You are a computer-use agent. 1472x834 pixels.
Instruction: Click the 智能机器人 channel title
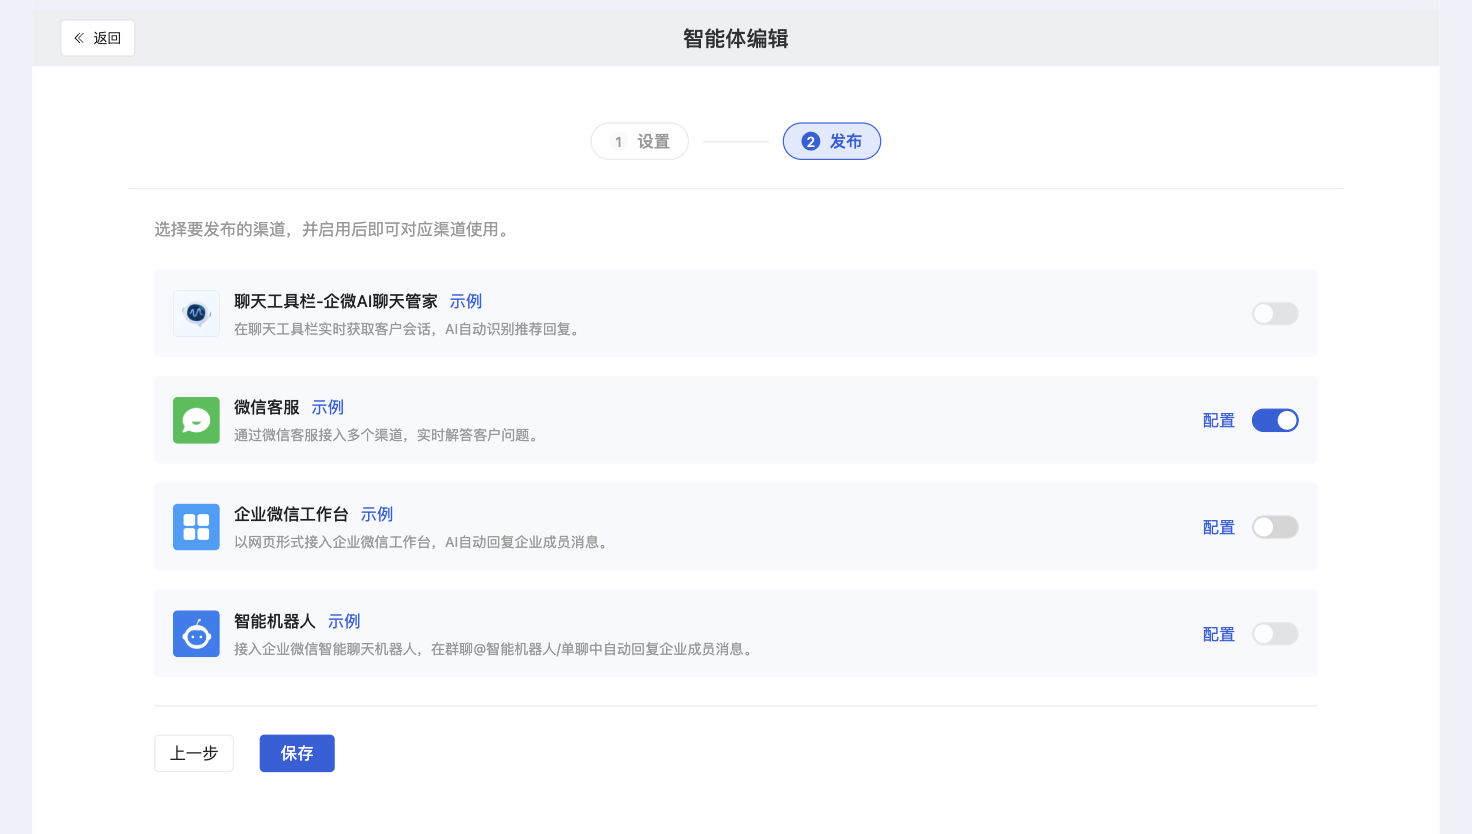275,621
